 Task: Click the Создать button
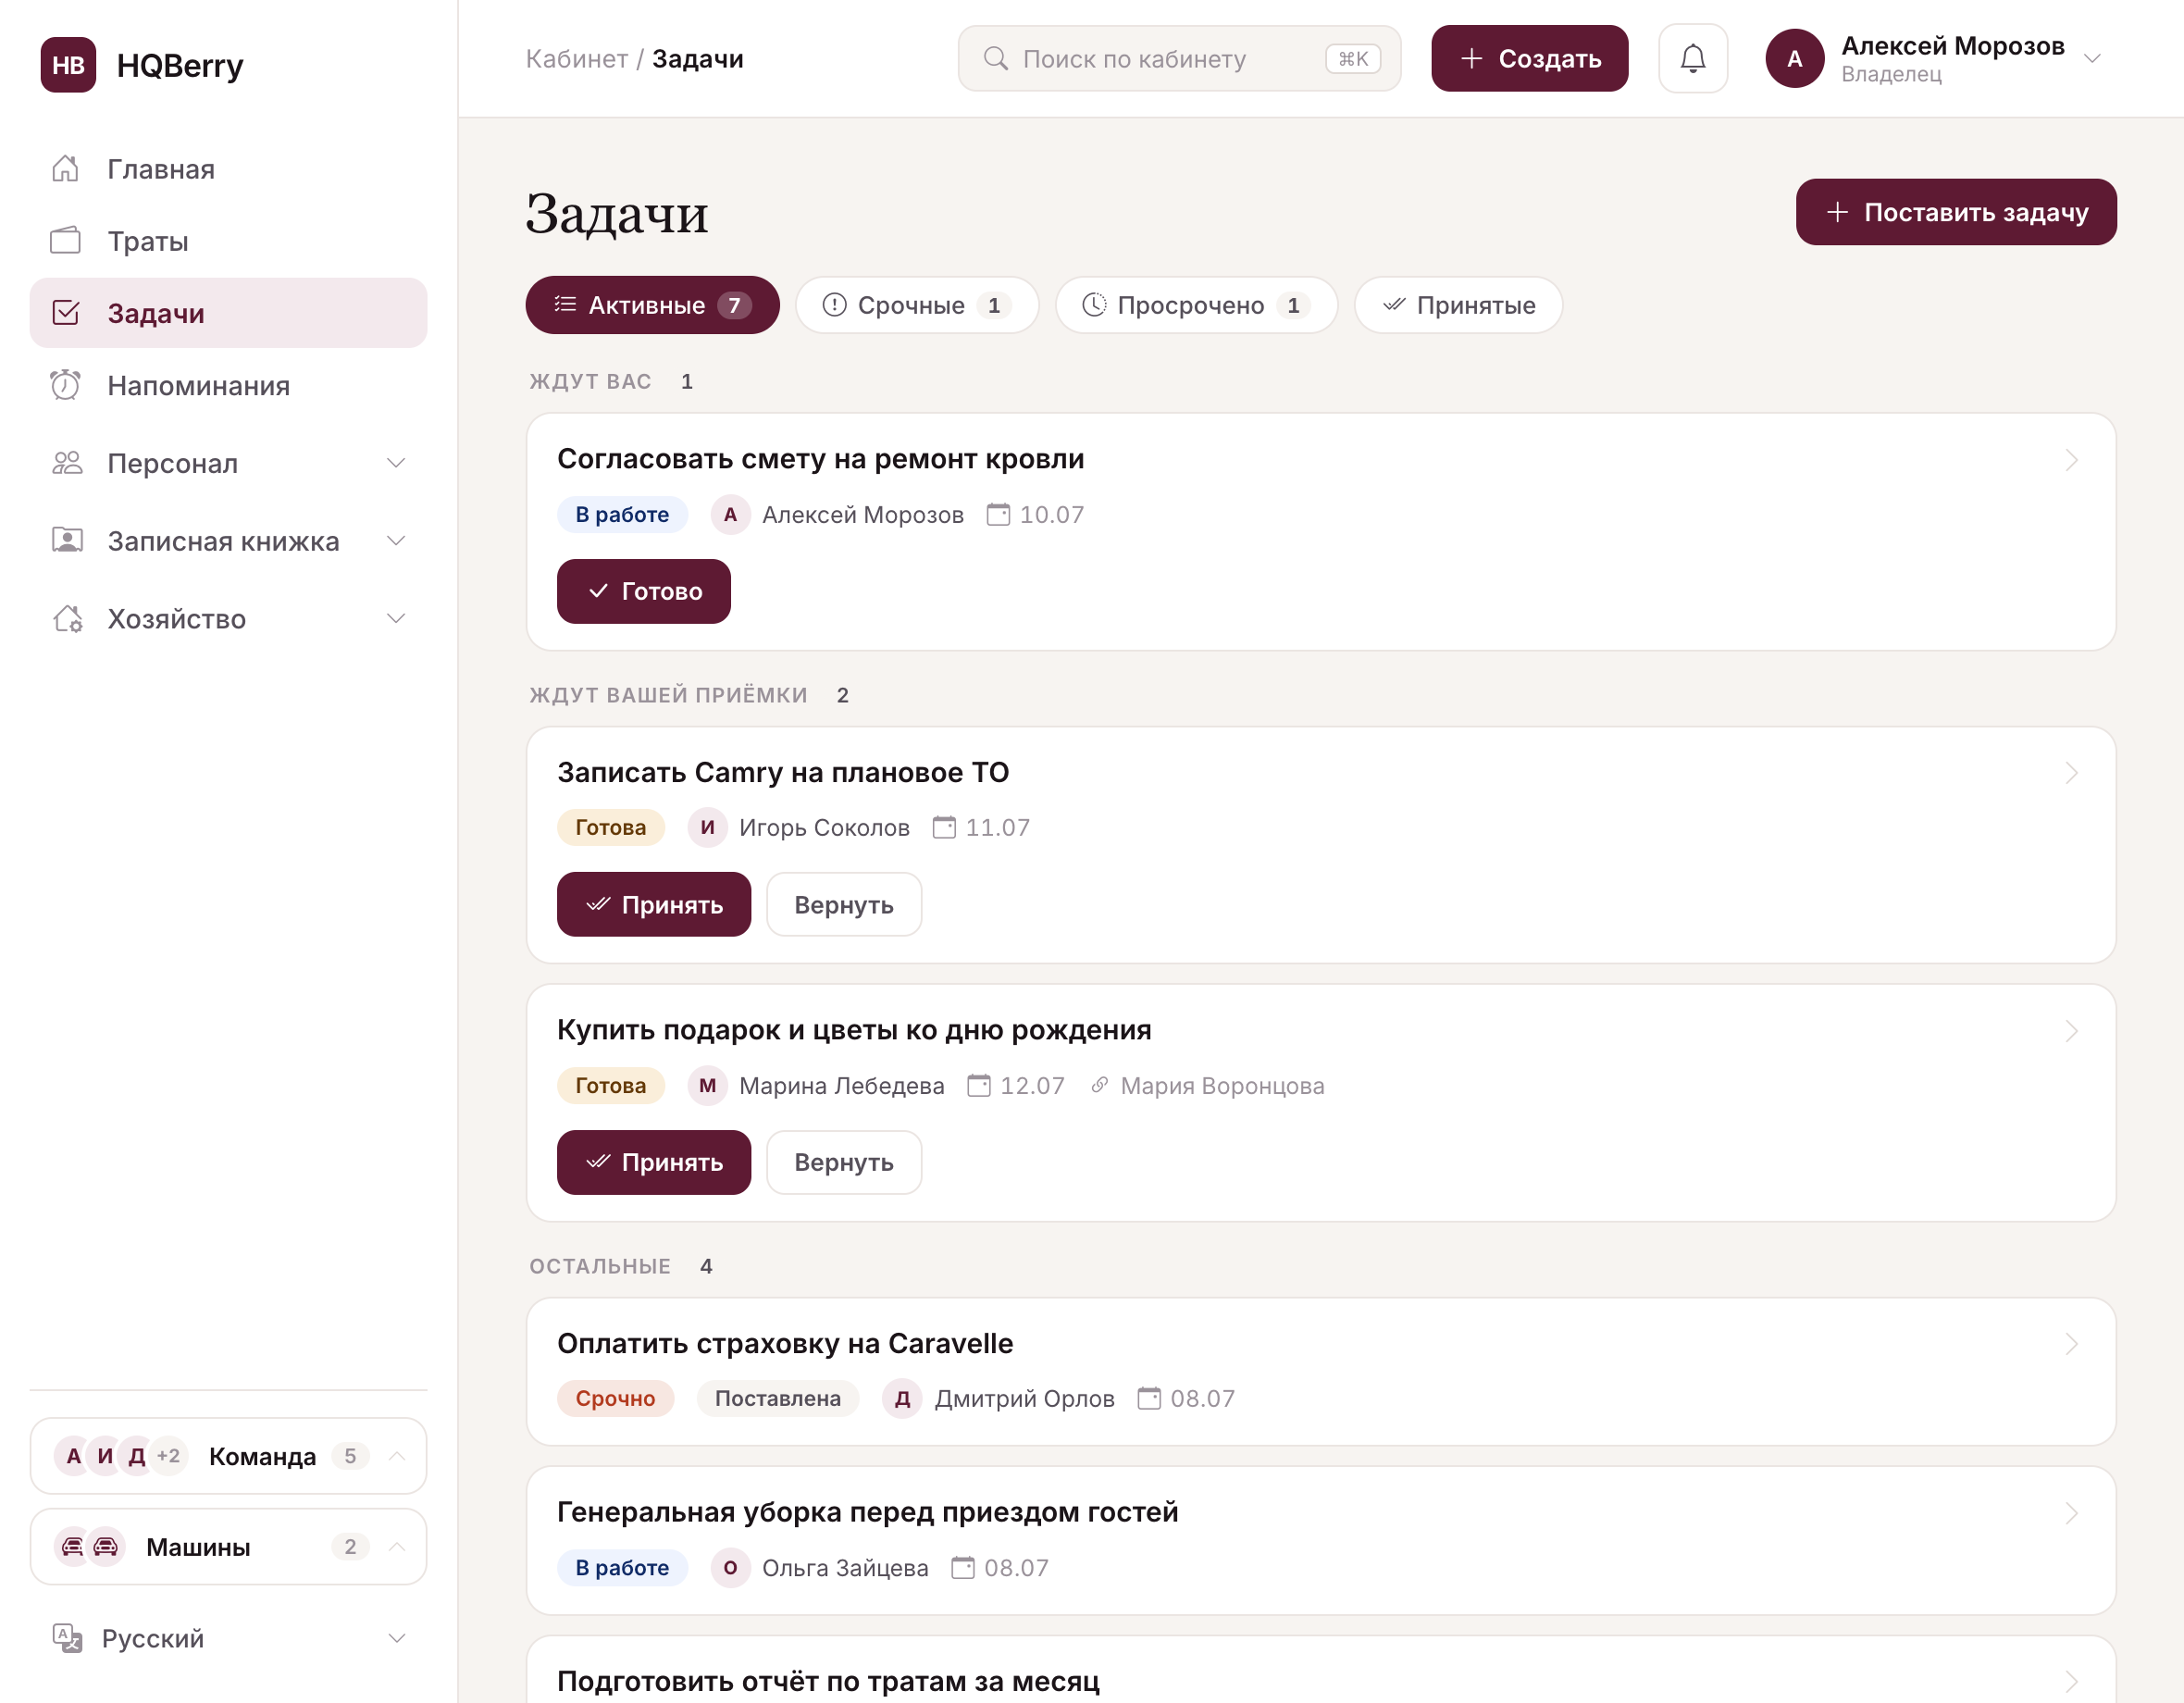1529,59
